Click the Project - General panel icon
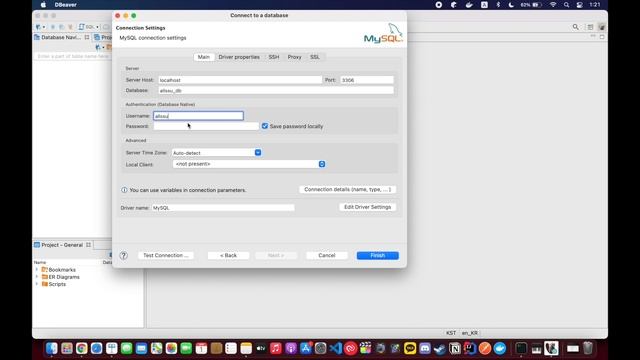Screen dimensions: 640x360 point(37,245)
